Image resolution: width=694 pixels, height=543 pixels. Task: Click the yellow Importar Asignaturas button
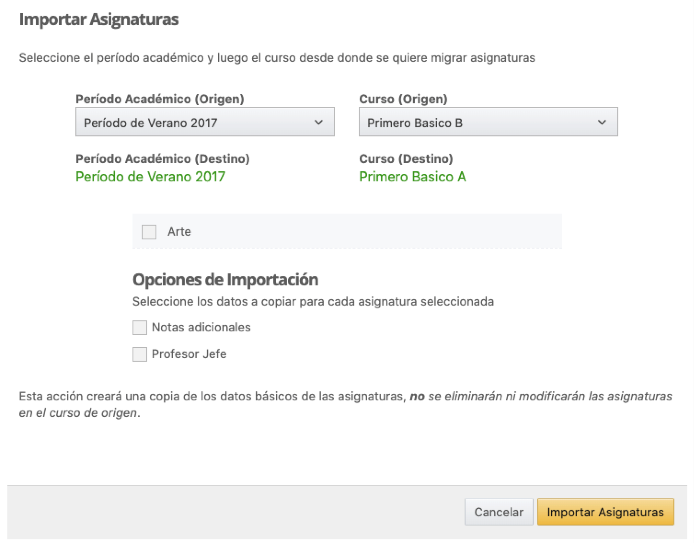(605, 512)
